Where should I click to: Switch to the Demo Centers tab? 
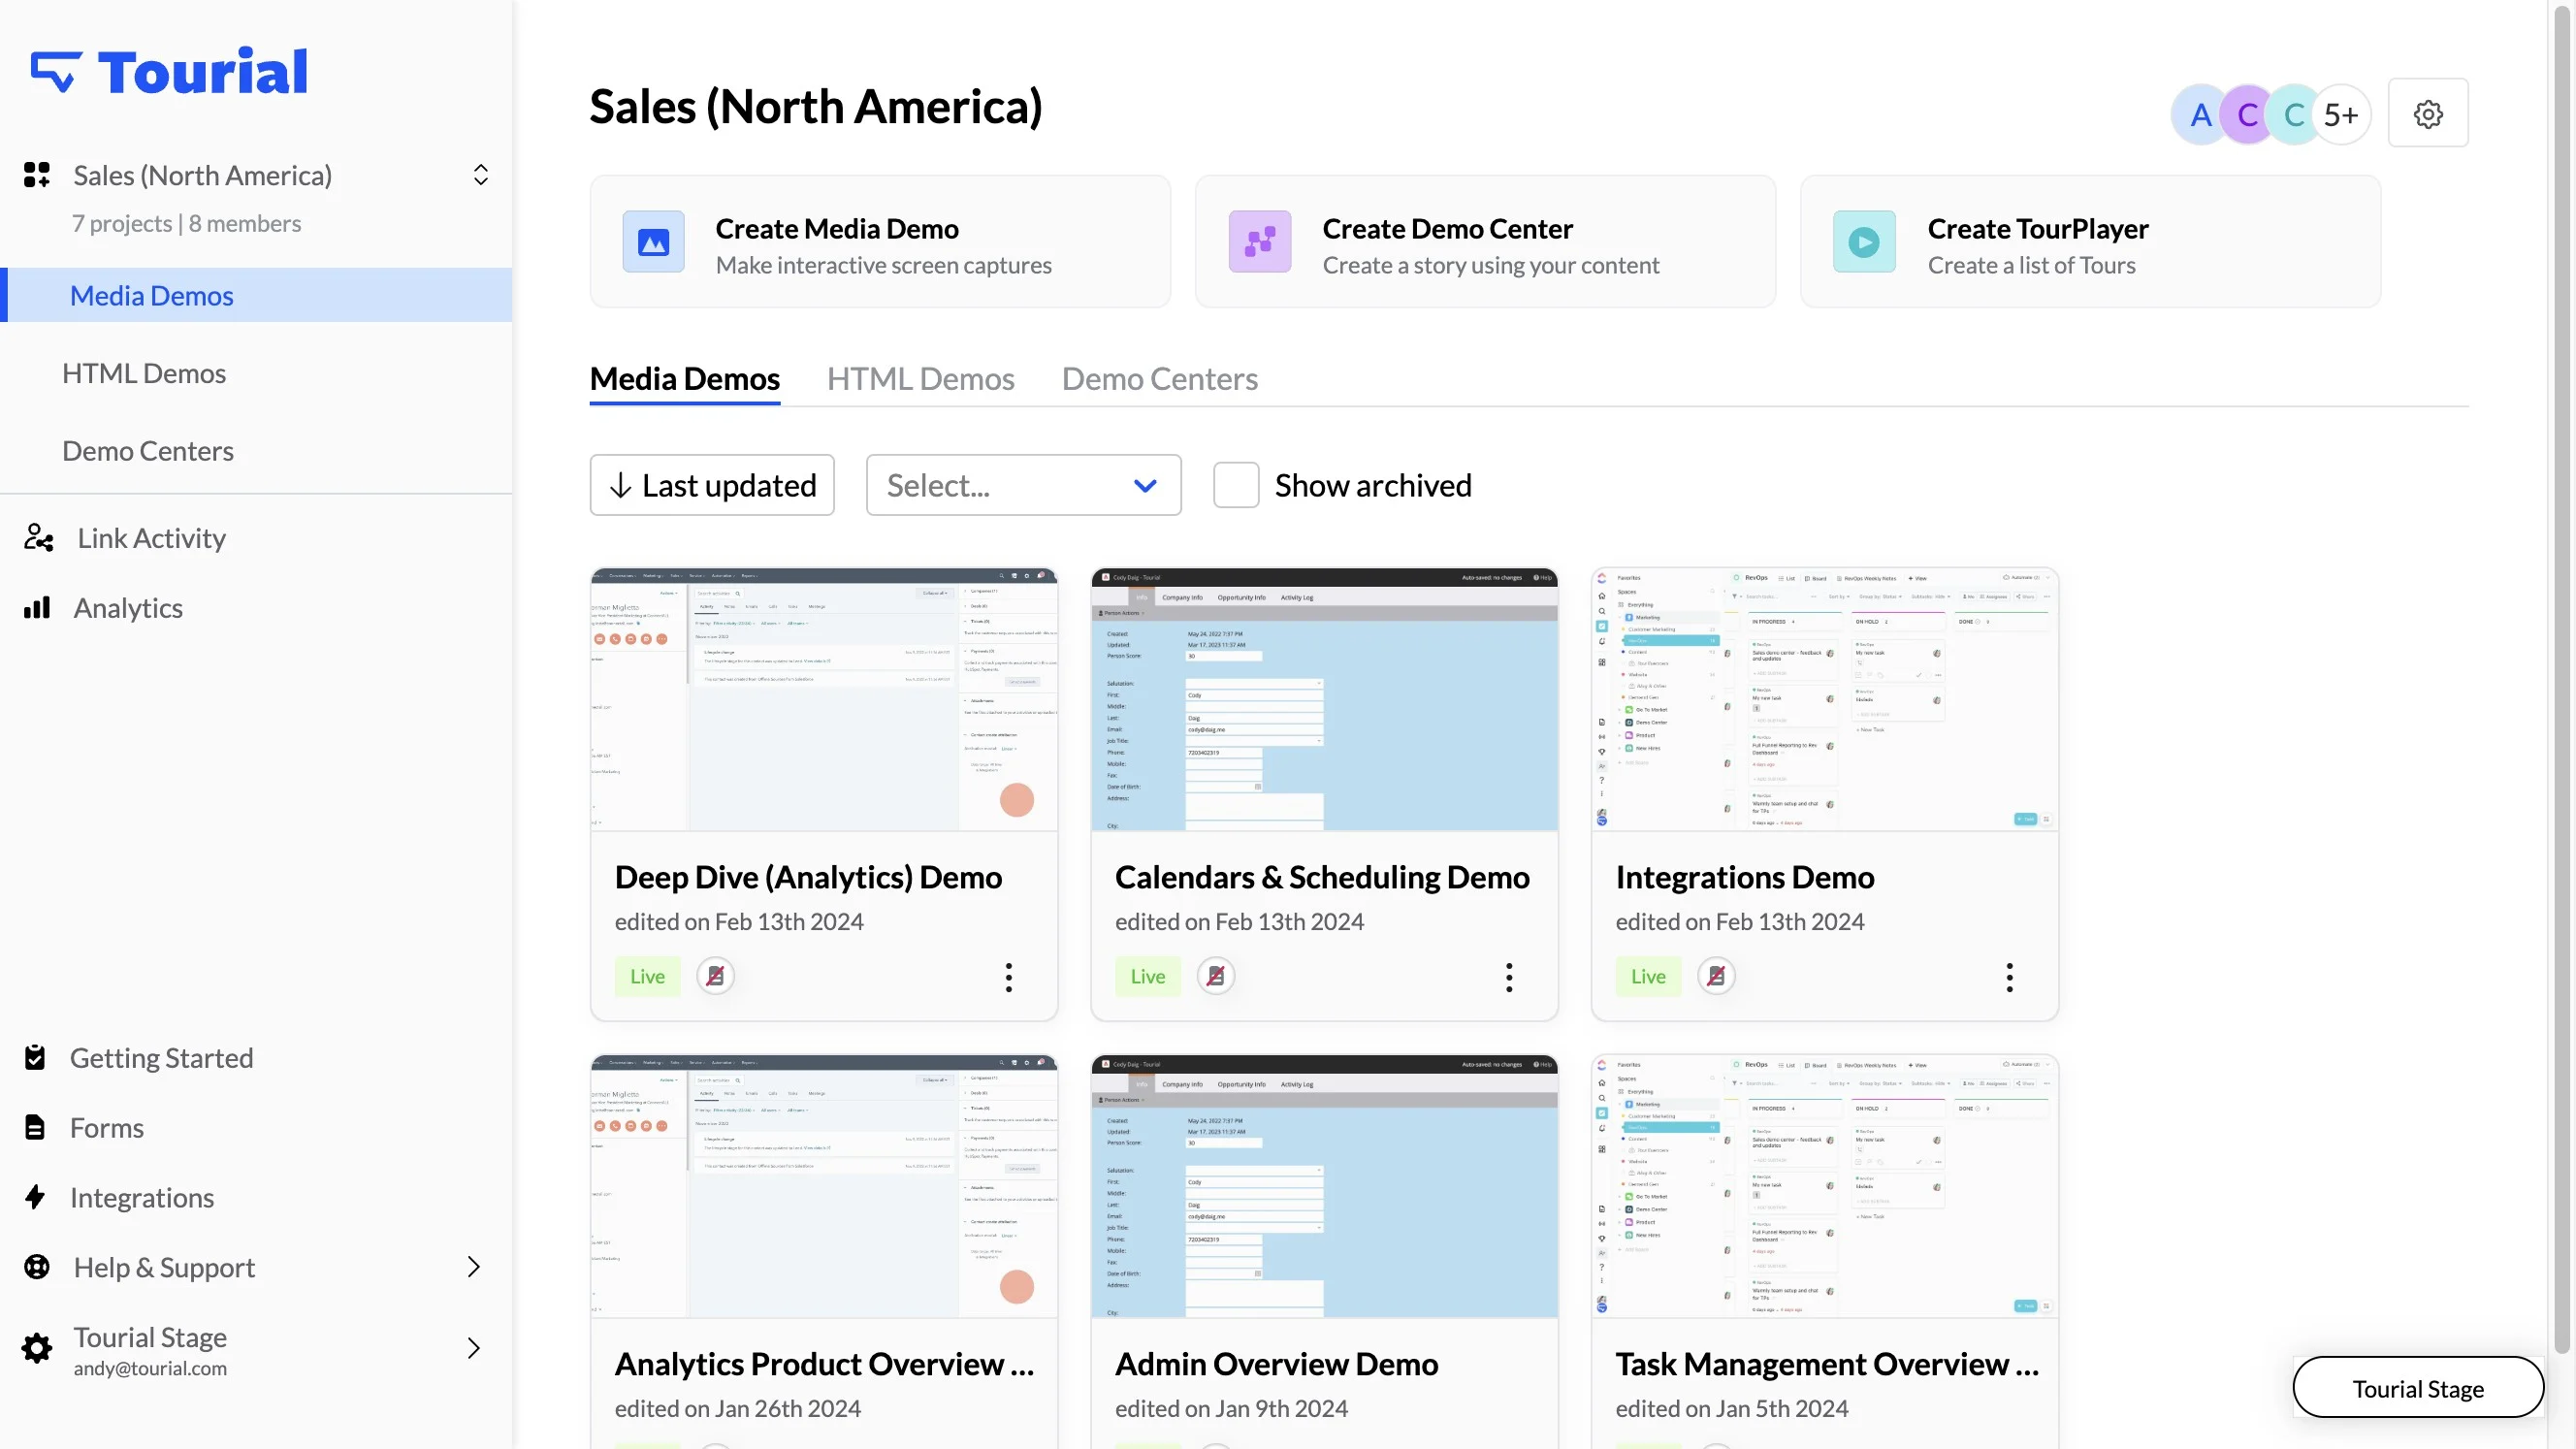(x=1160, y=379)
